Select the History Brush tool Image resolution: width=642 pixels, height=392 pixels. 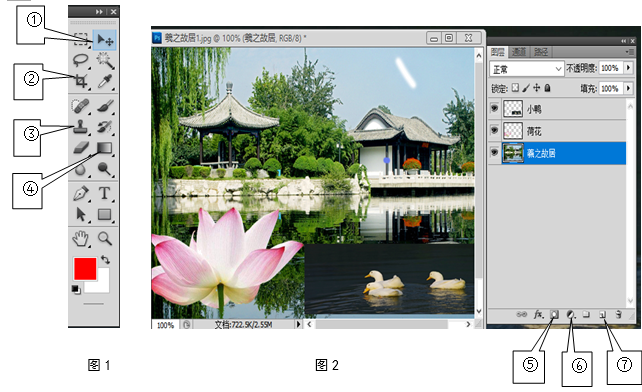coord(105,127)
